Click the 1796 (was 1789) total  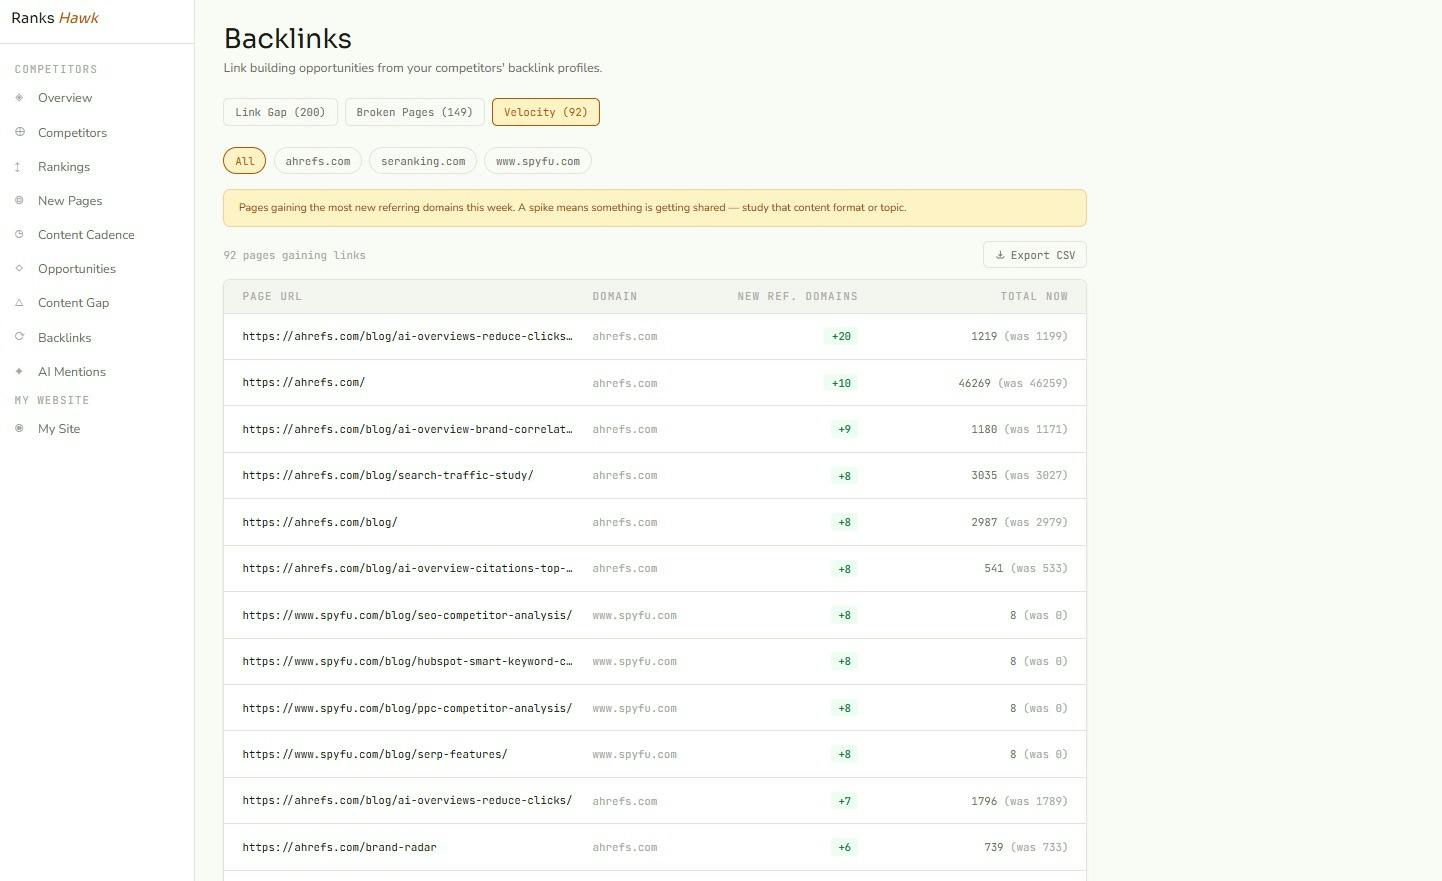1019,801
